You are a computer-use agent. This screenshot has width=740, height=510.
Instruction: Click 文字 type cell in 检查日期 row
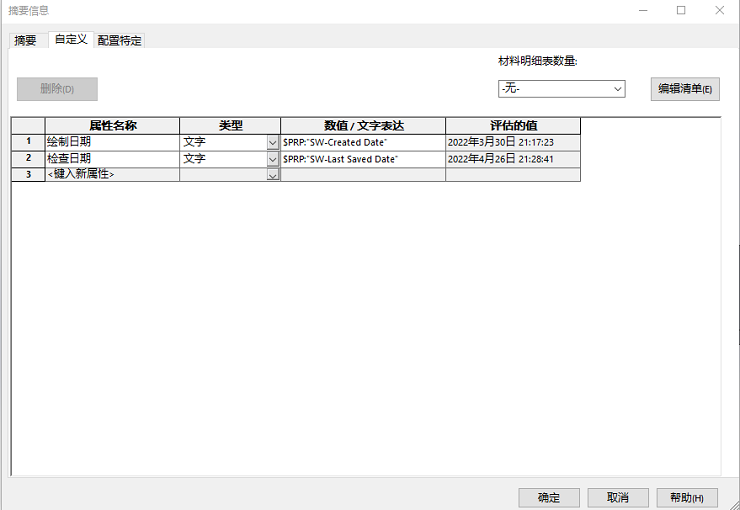coord(224,159)
